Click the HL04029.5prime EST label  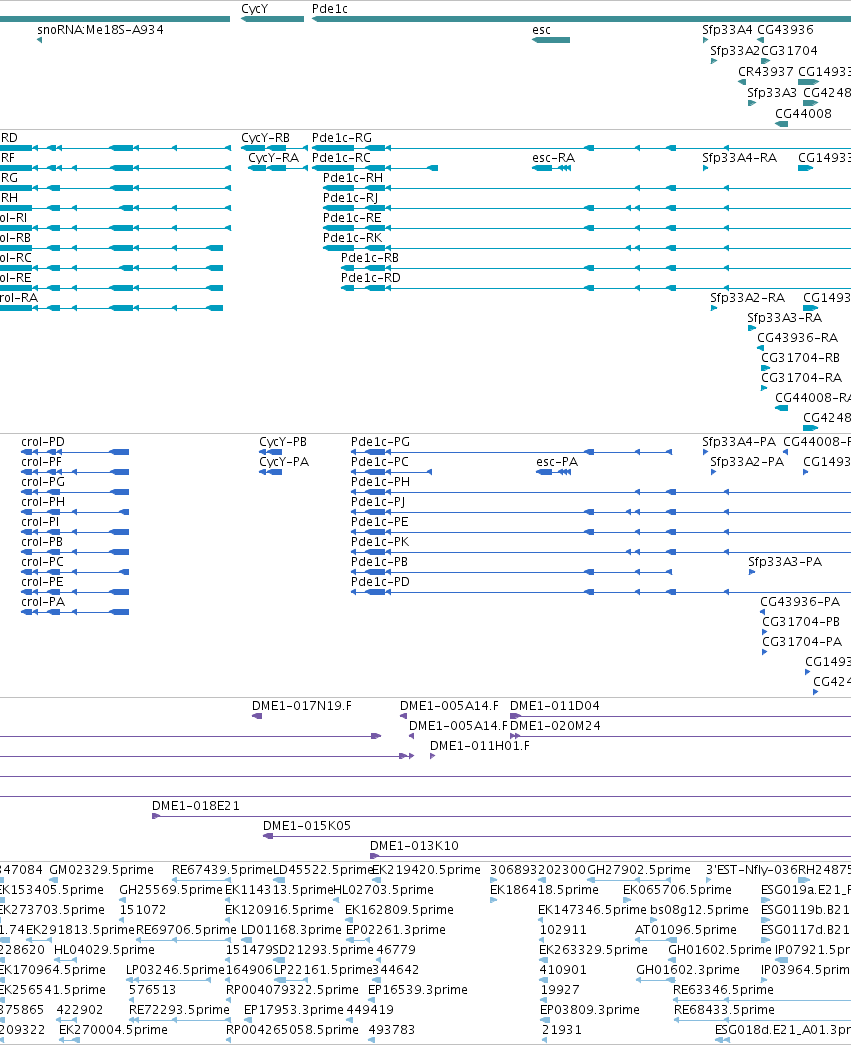click(104, 949)
